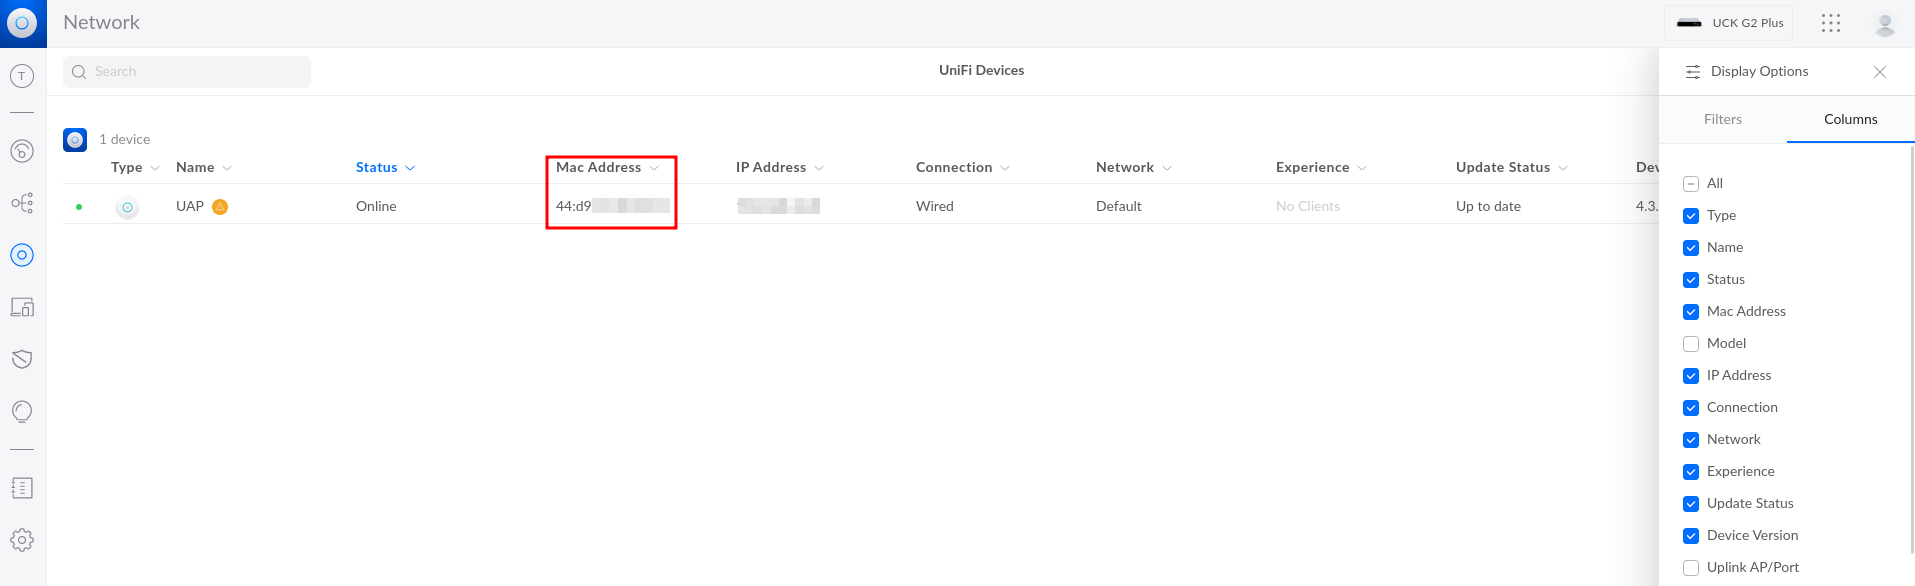Open the user account avatar
This screenshot has height=586, width=1915.
click(1885, 24)
